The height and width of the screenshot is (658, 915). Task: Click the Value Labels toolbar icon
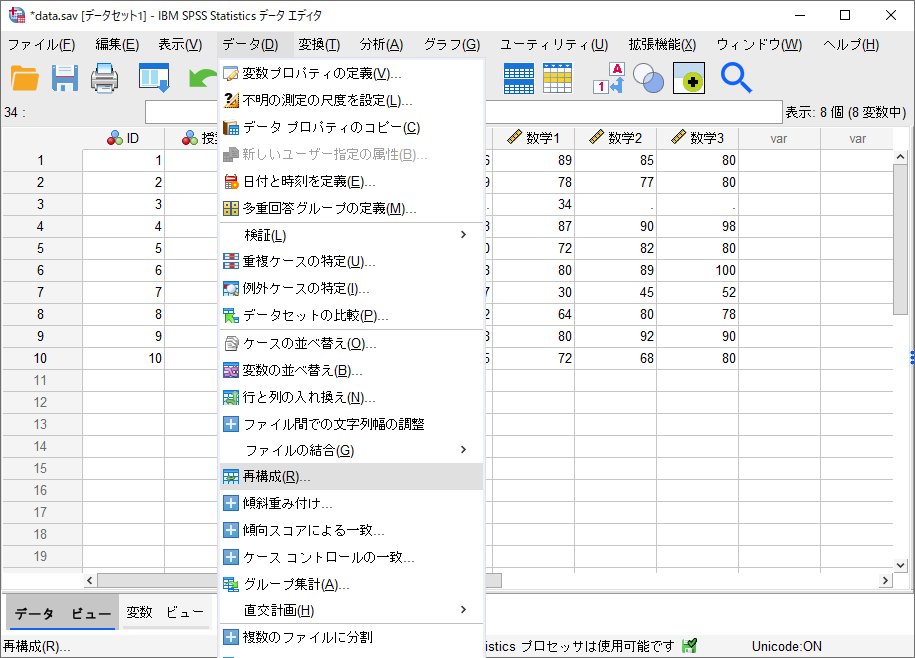pyautogui.click(x=609, y=78)
